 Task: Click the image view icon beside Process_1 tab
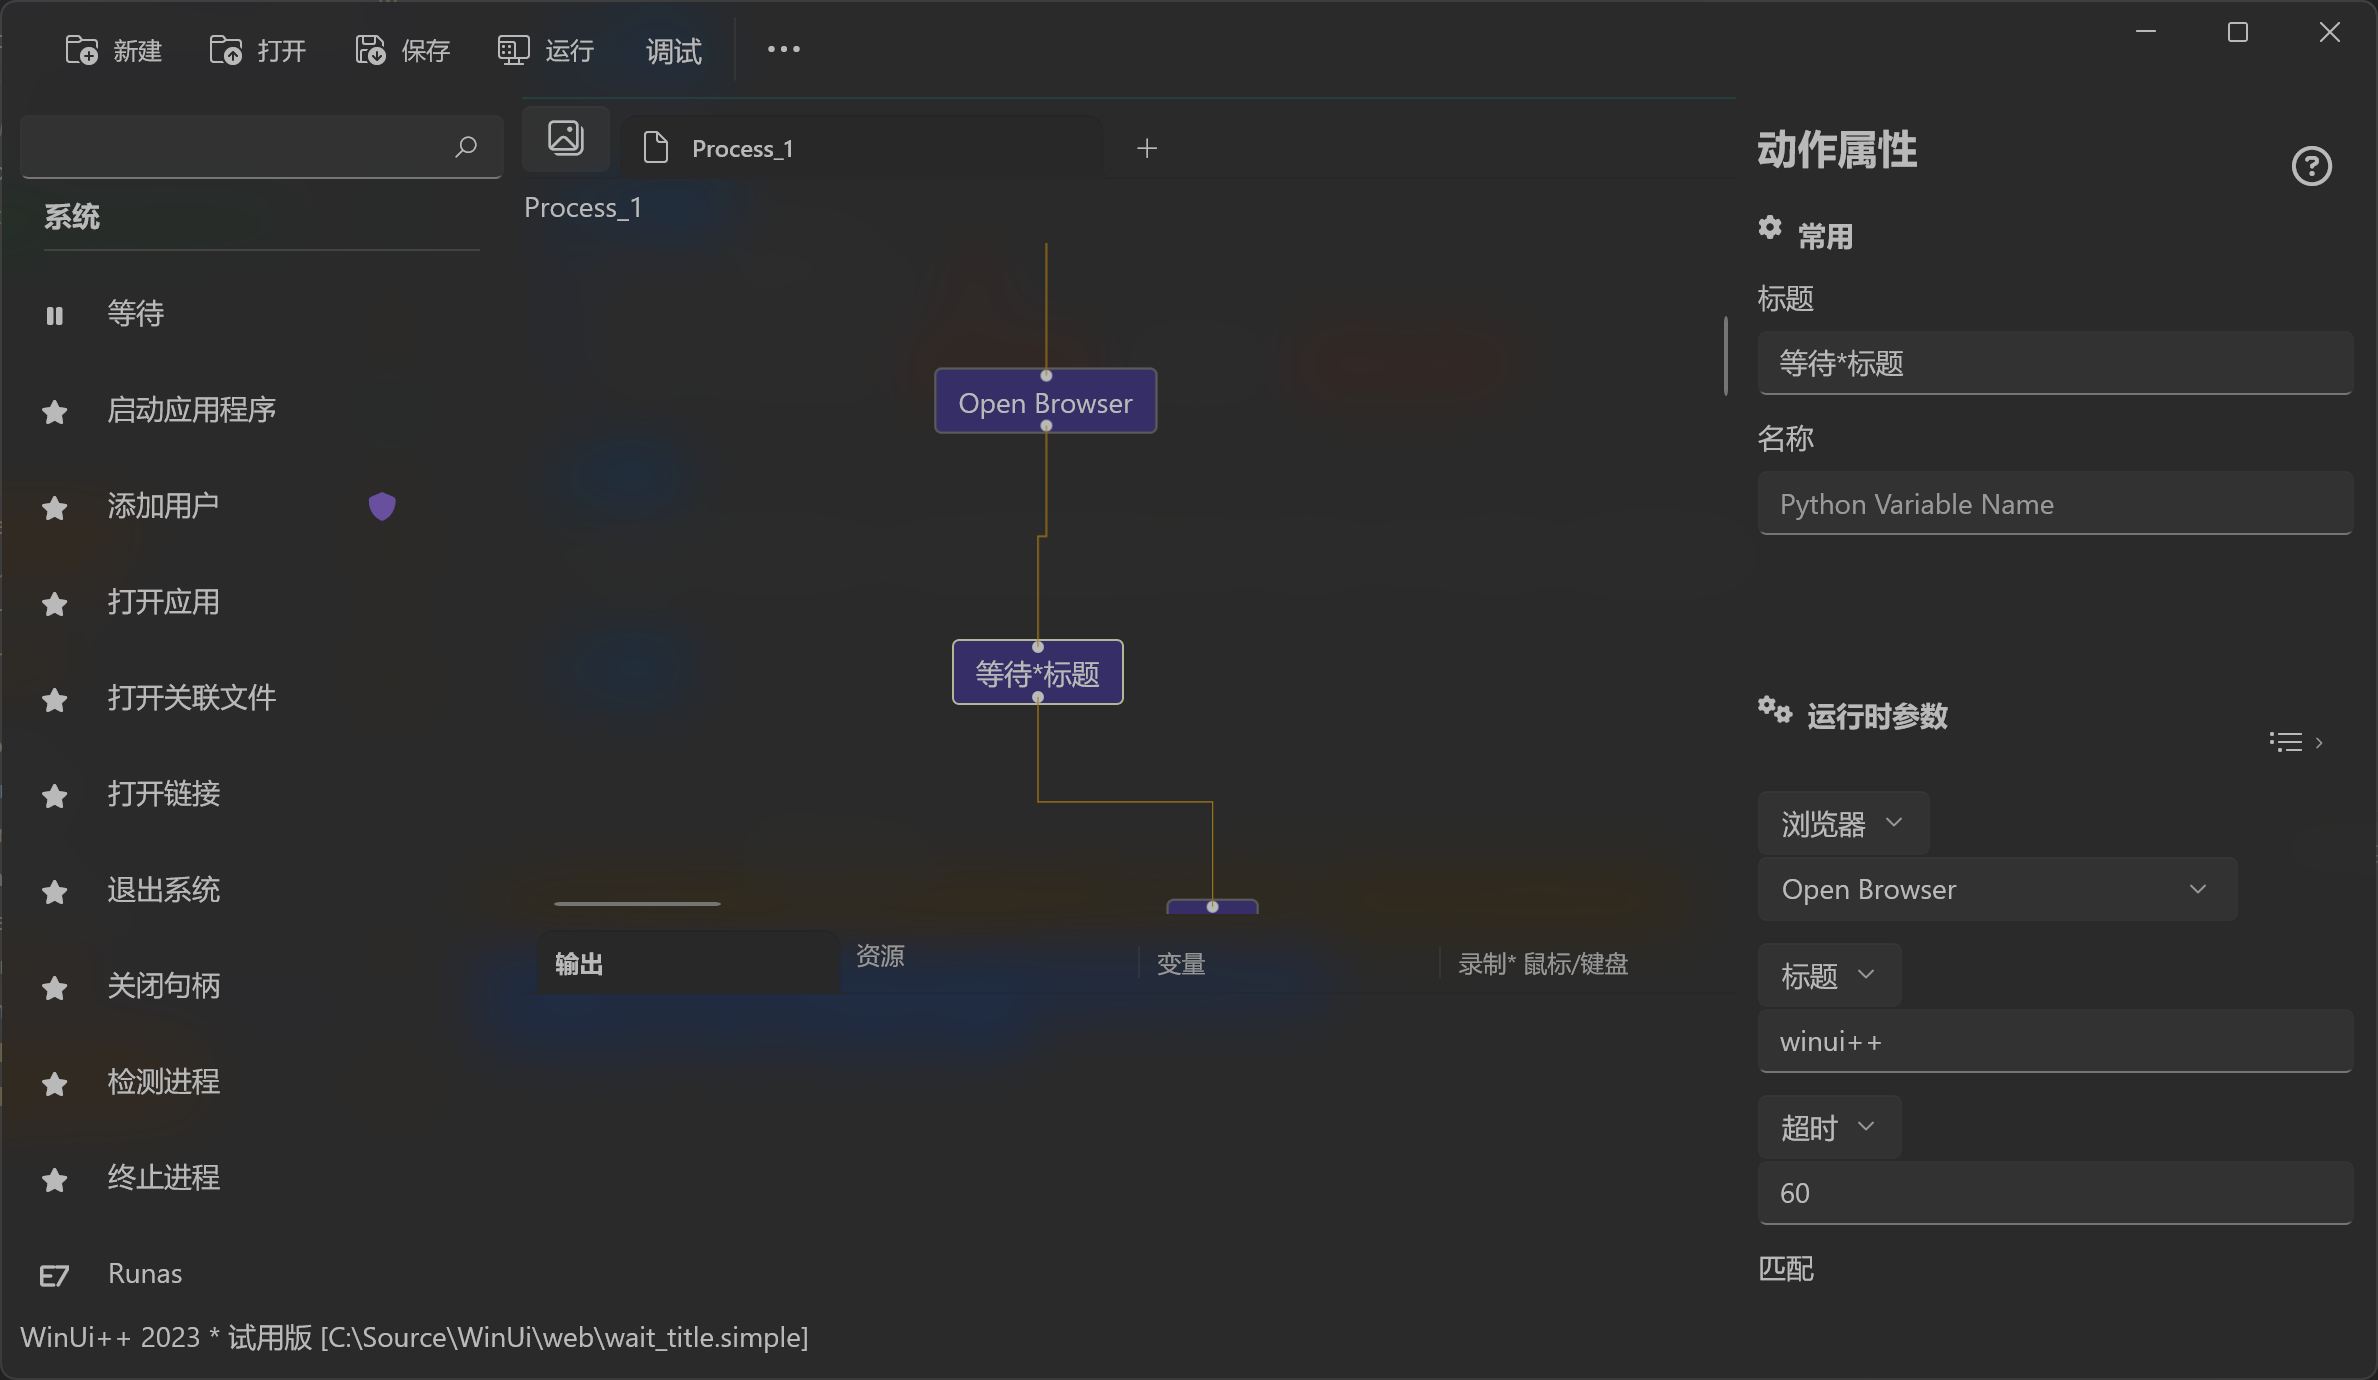[566, 138]
